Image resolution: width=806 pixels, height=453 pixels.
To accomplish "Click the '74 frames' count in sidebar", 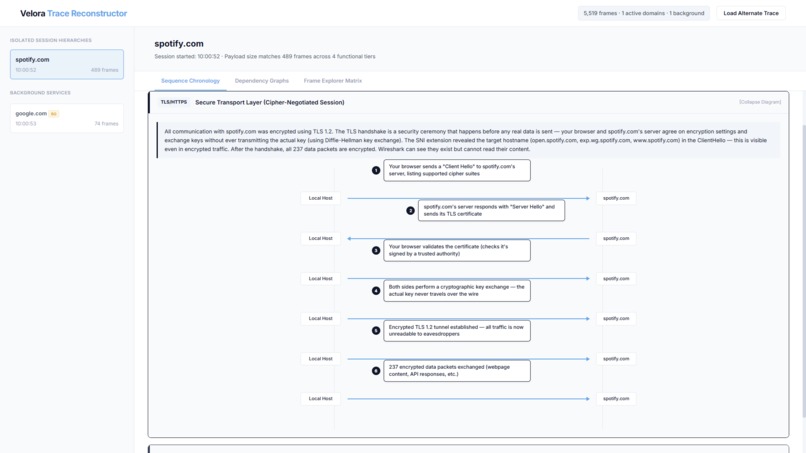I will [x=106, y=124].
